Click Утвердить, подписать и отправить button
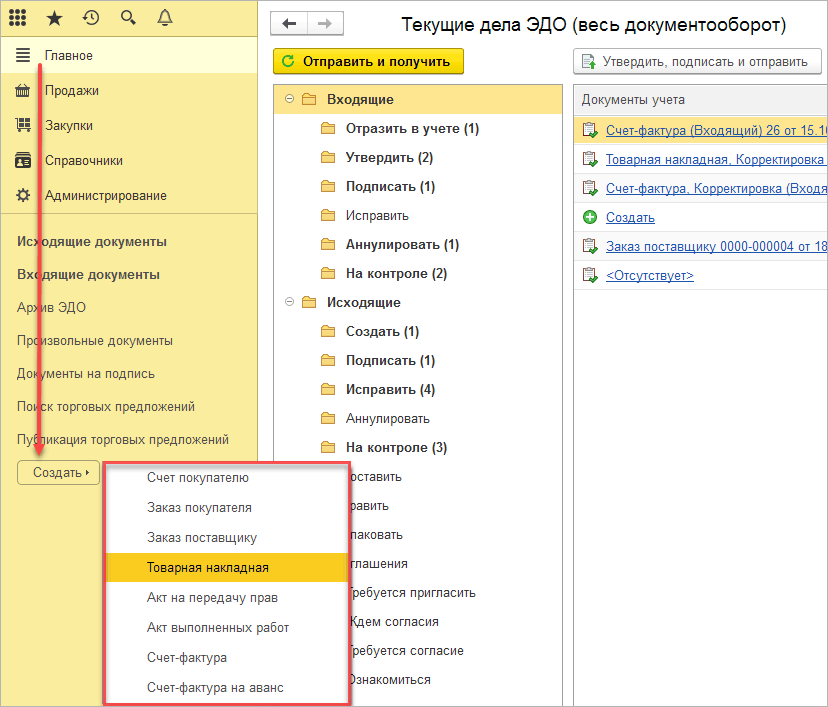The image size is (828, 707). [x=696, y=62]
